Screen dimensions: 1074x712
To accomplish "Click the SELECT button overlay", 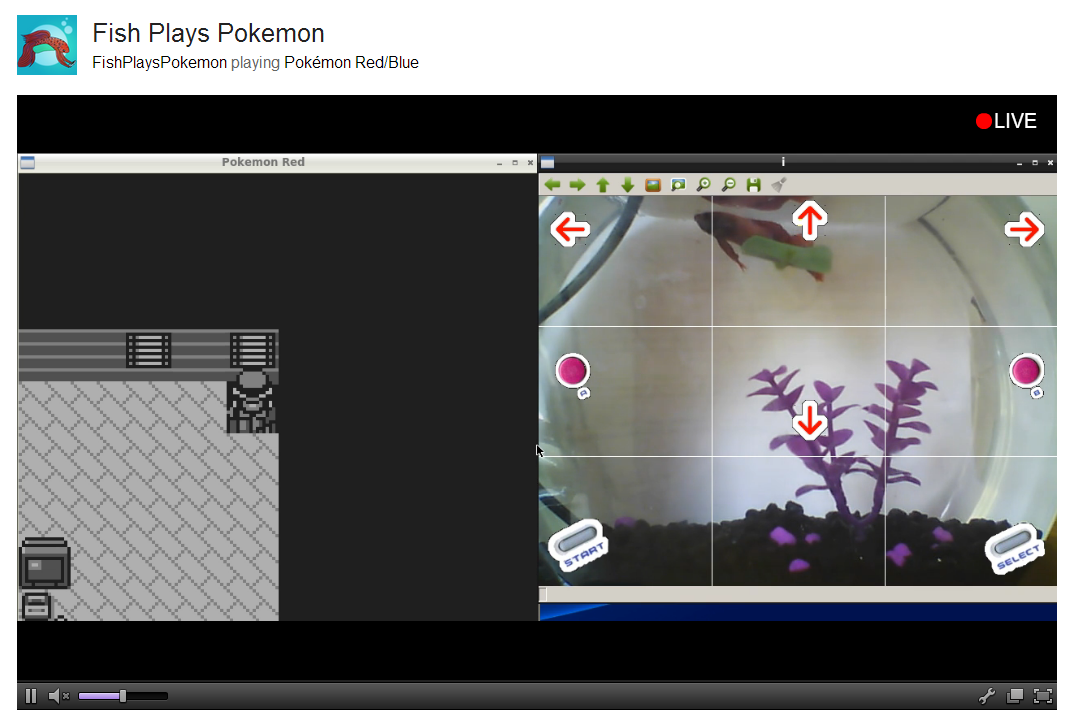I will click(x=1015, y=548).
